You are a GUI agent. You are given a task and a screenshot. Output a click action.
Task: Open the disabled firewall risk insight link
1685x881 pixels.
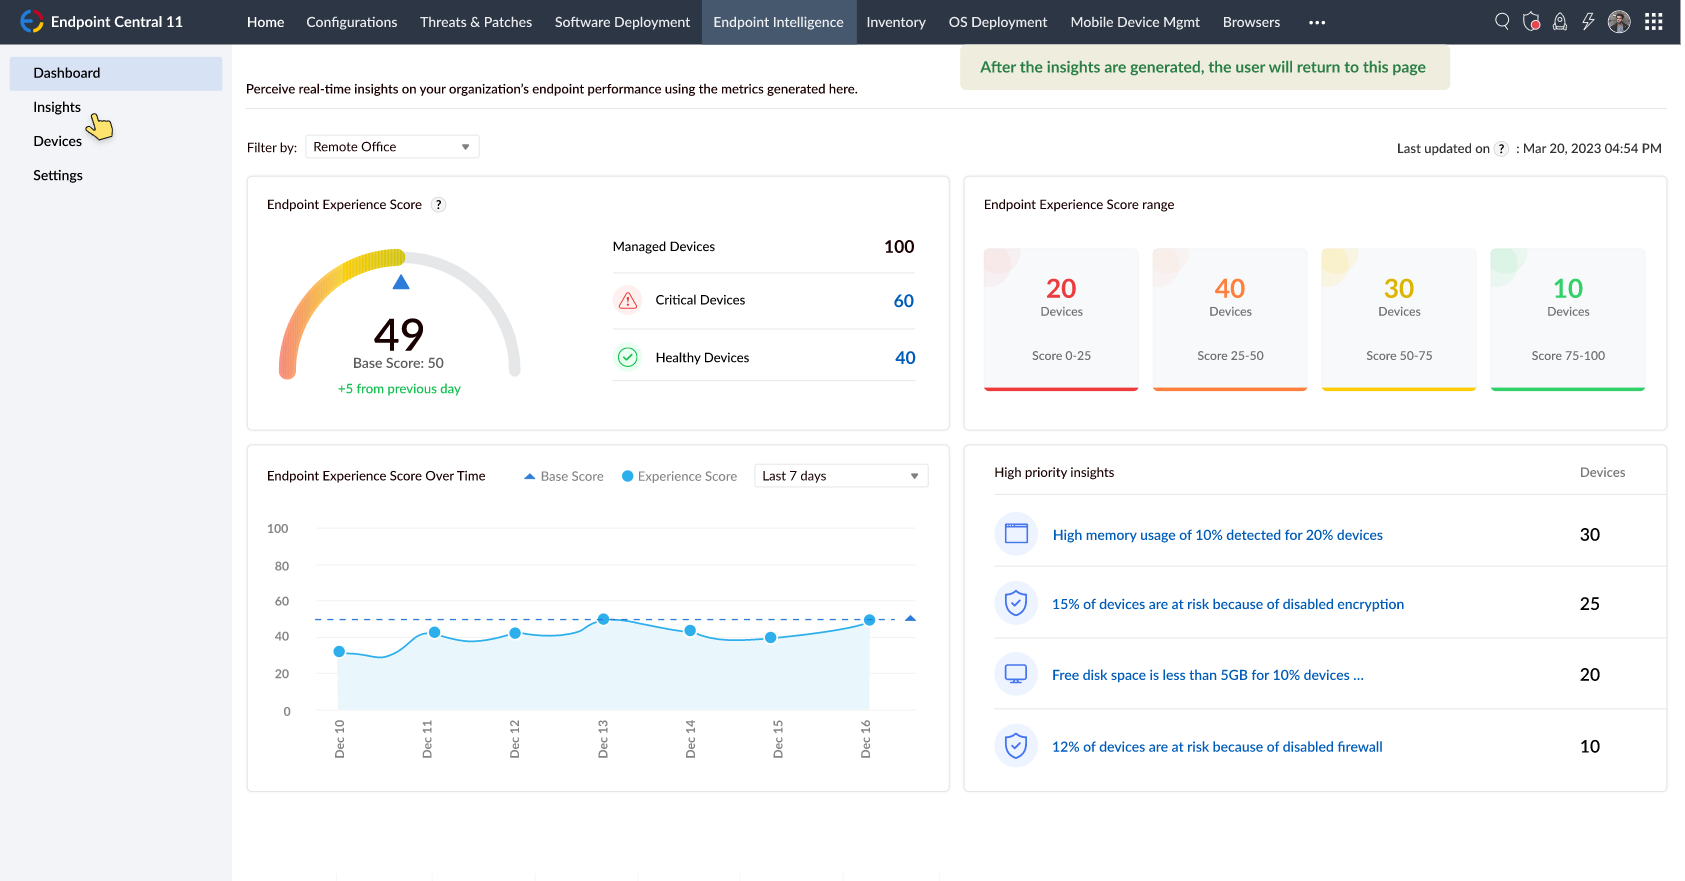pyautogui.click(x=1216, y=747)
